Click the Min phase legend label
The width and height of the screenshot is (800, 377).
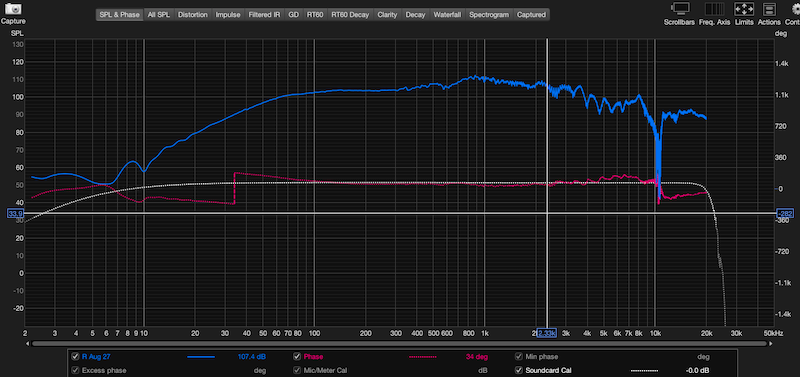[x=541, y=357]
